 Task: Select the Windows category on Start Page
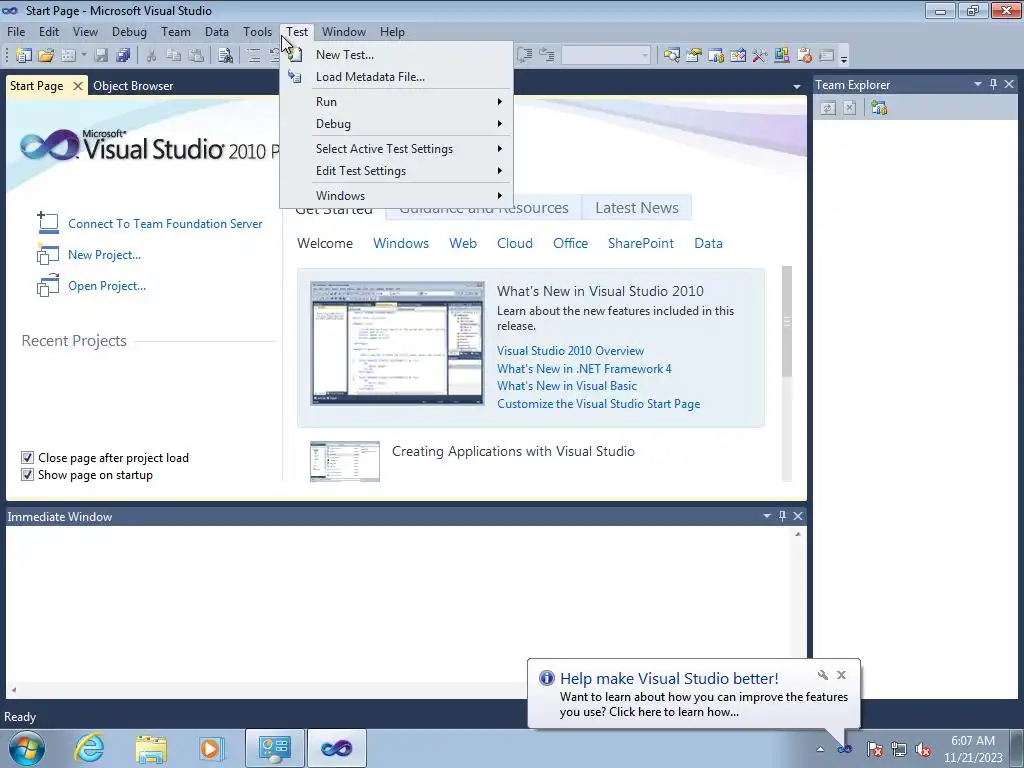tap(401, 244)
